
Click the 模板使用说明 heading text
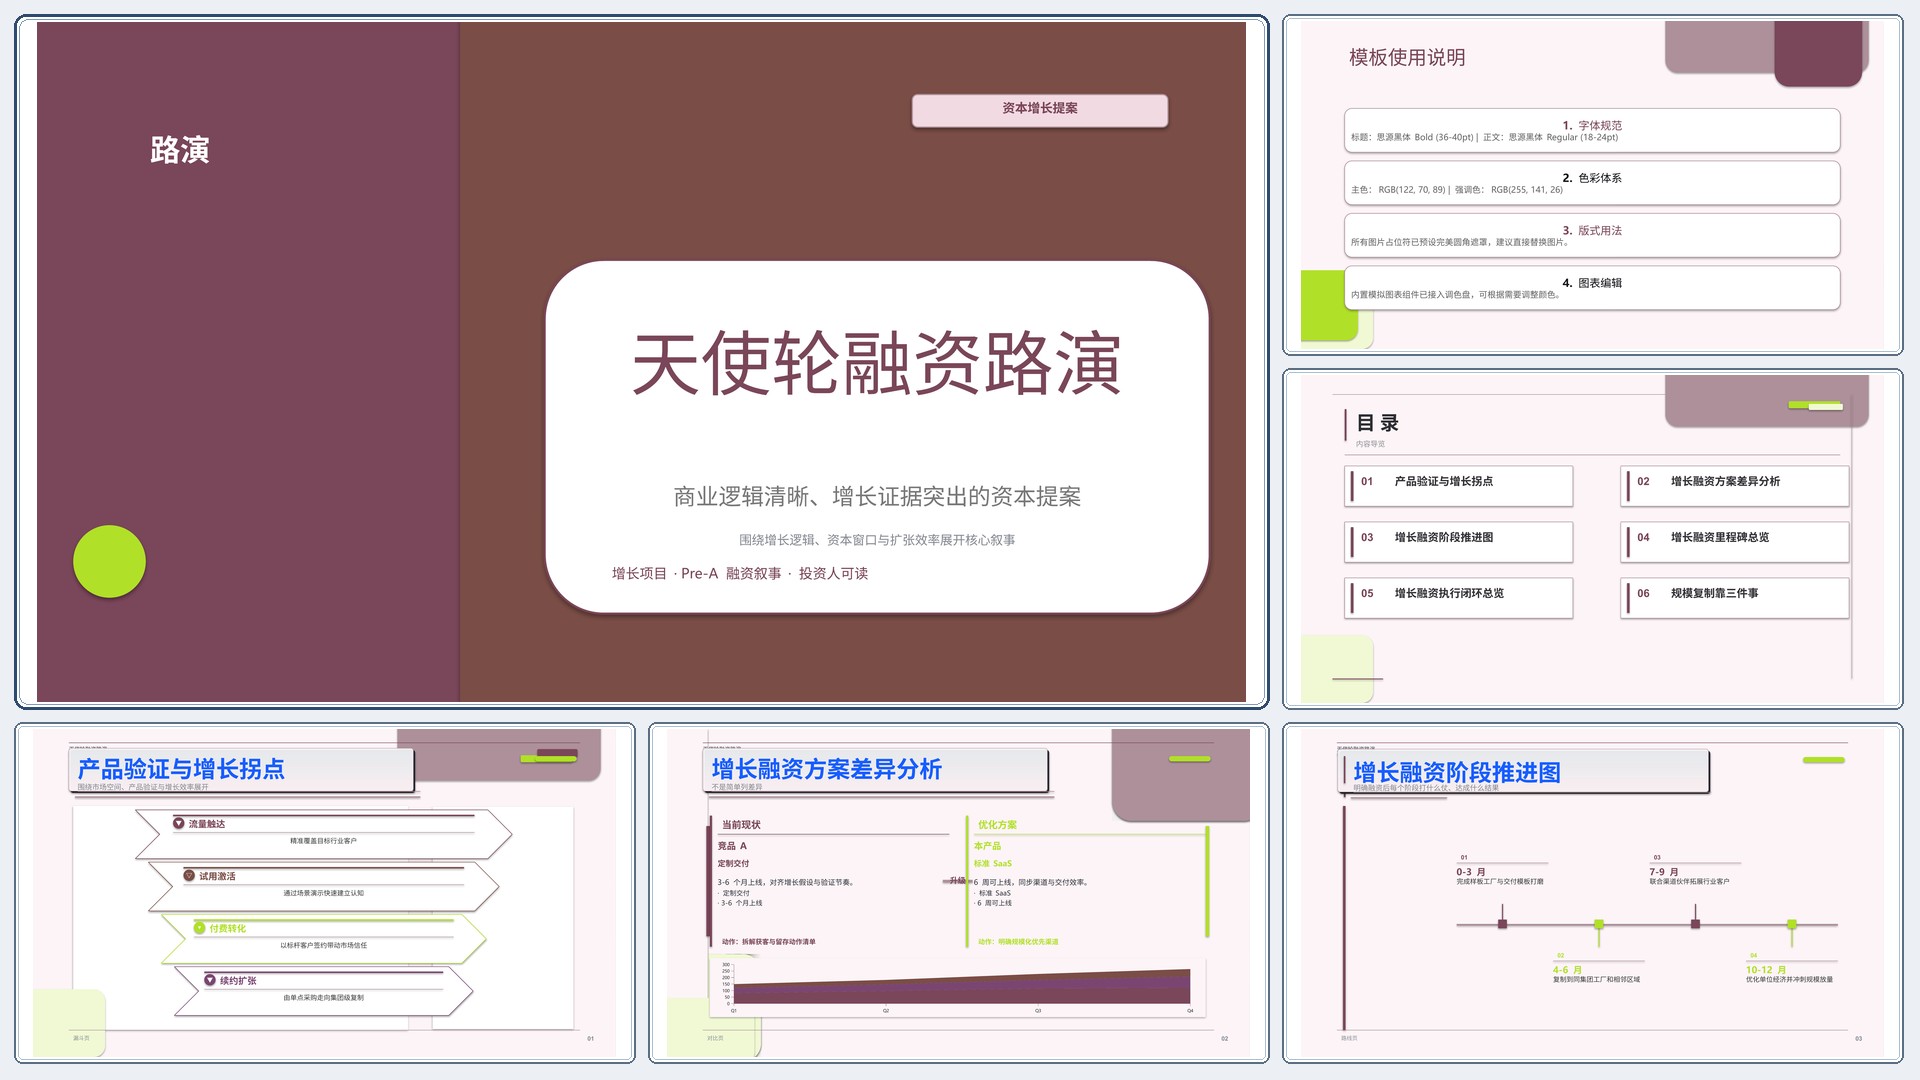1407,58
